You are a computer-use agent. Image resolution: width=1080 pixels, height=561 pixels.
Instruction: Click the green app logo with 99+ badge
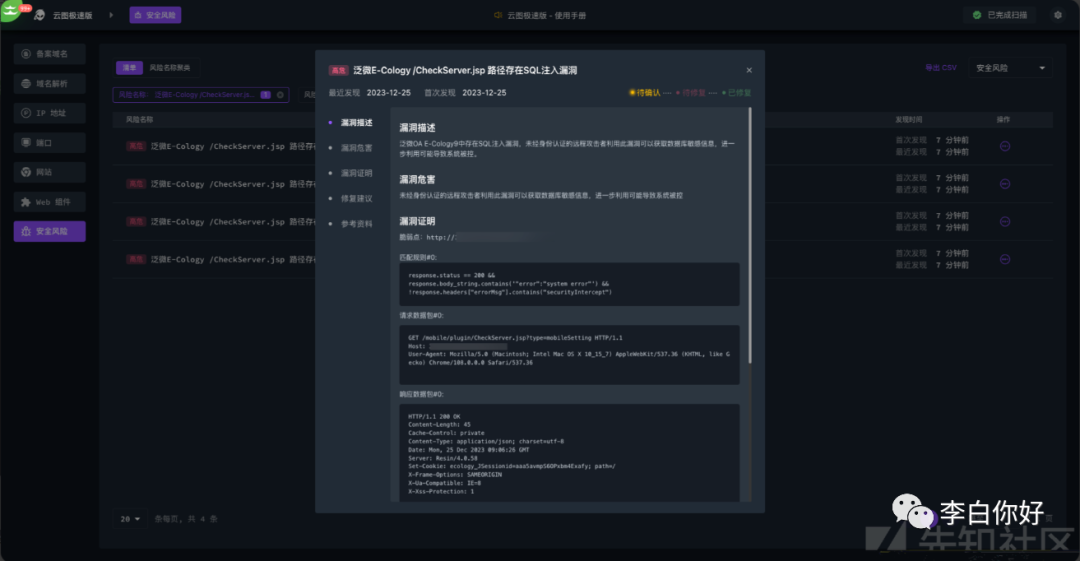coord(12,12)
